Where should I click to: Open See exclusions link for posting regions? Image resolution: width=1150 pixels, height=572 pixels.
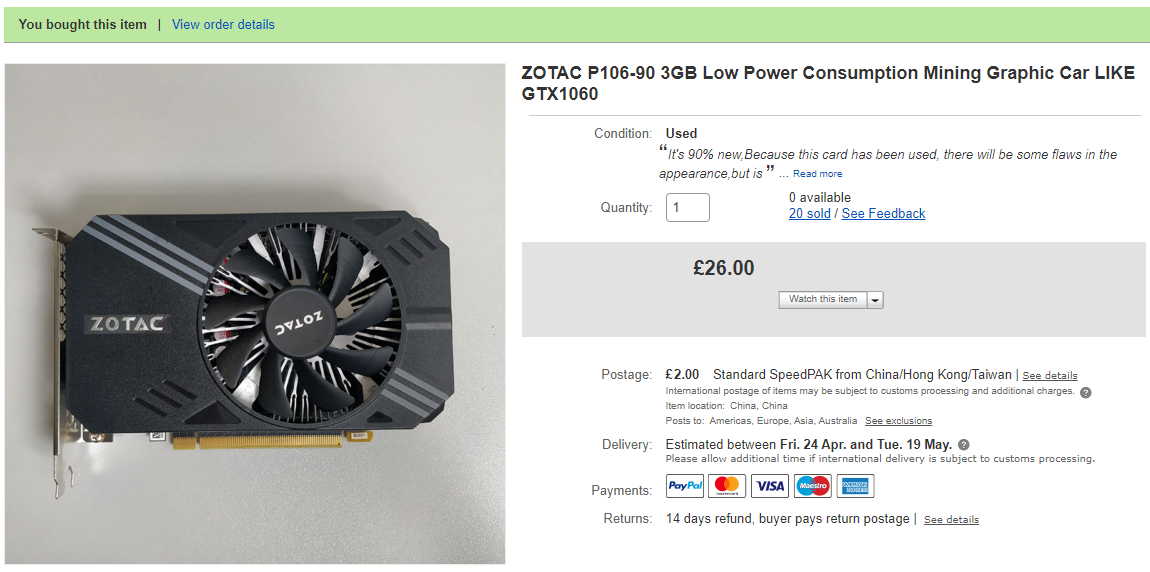898,421
